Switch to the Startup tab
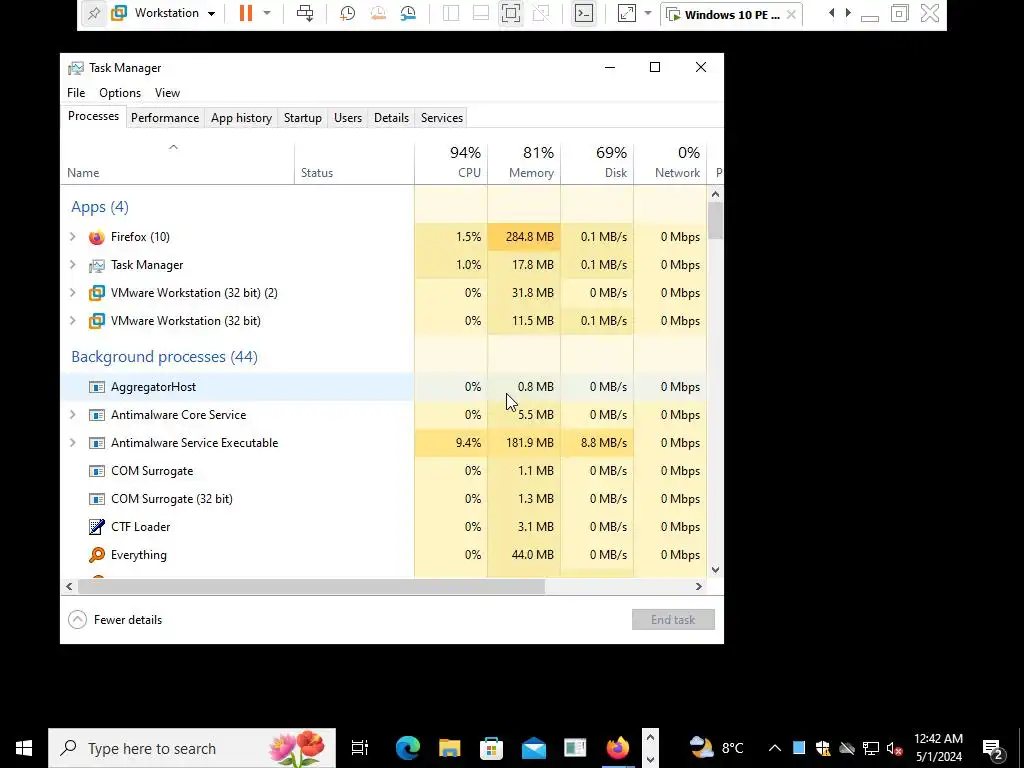 [x=302, y=118]
